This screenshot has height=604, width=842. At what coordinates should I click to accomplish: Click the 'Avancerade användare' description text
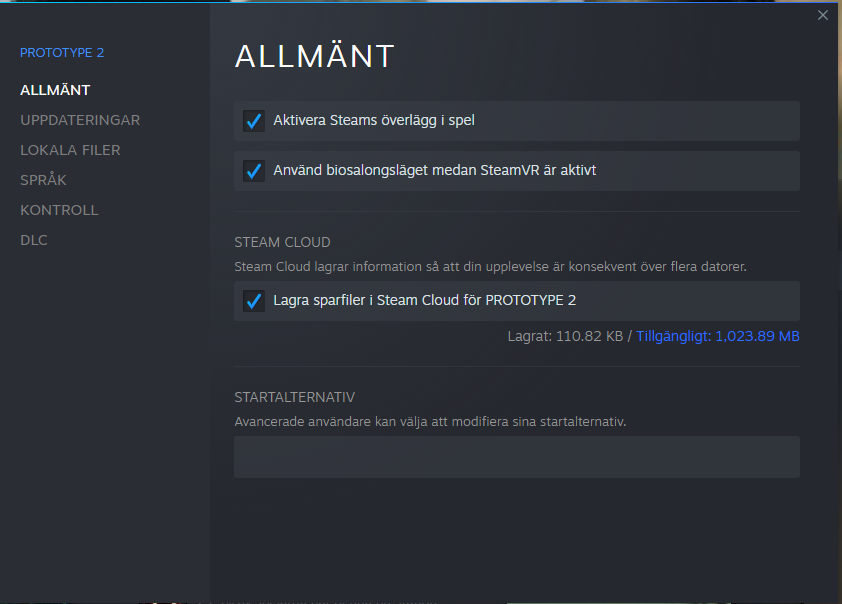pos(430,422)
